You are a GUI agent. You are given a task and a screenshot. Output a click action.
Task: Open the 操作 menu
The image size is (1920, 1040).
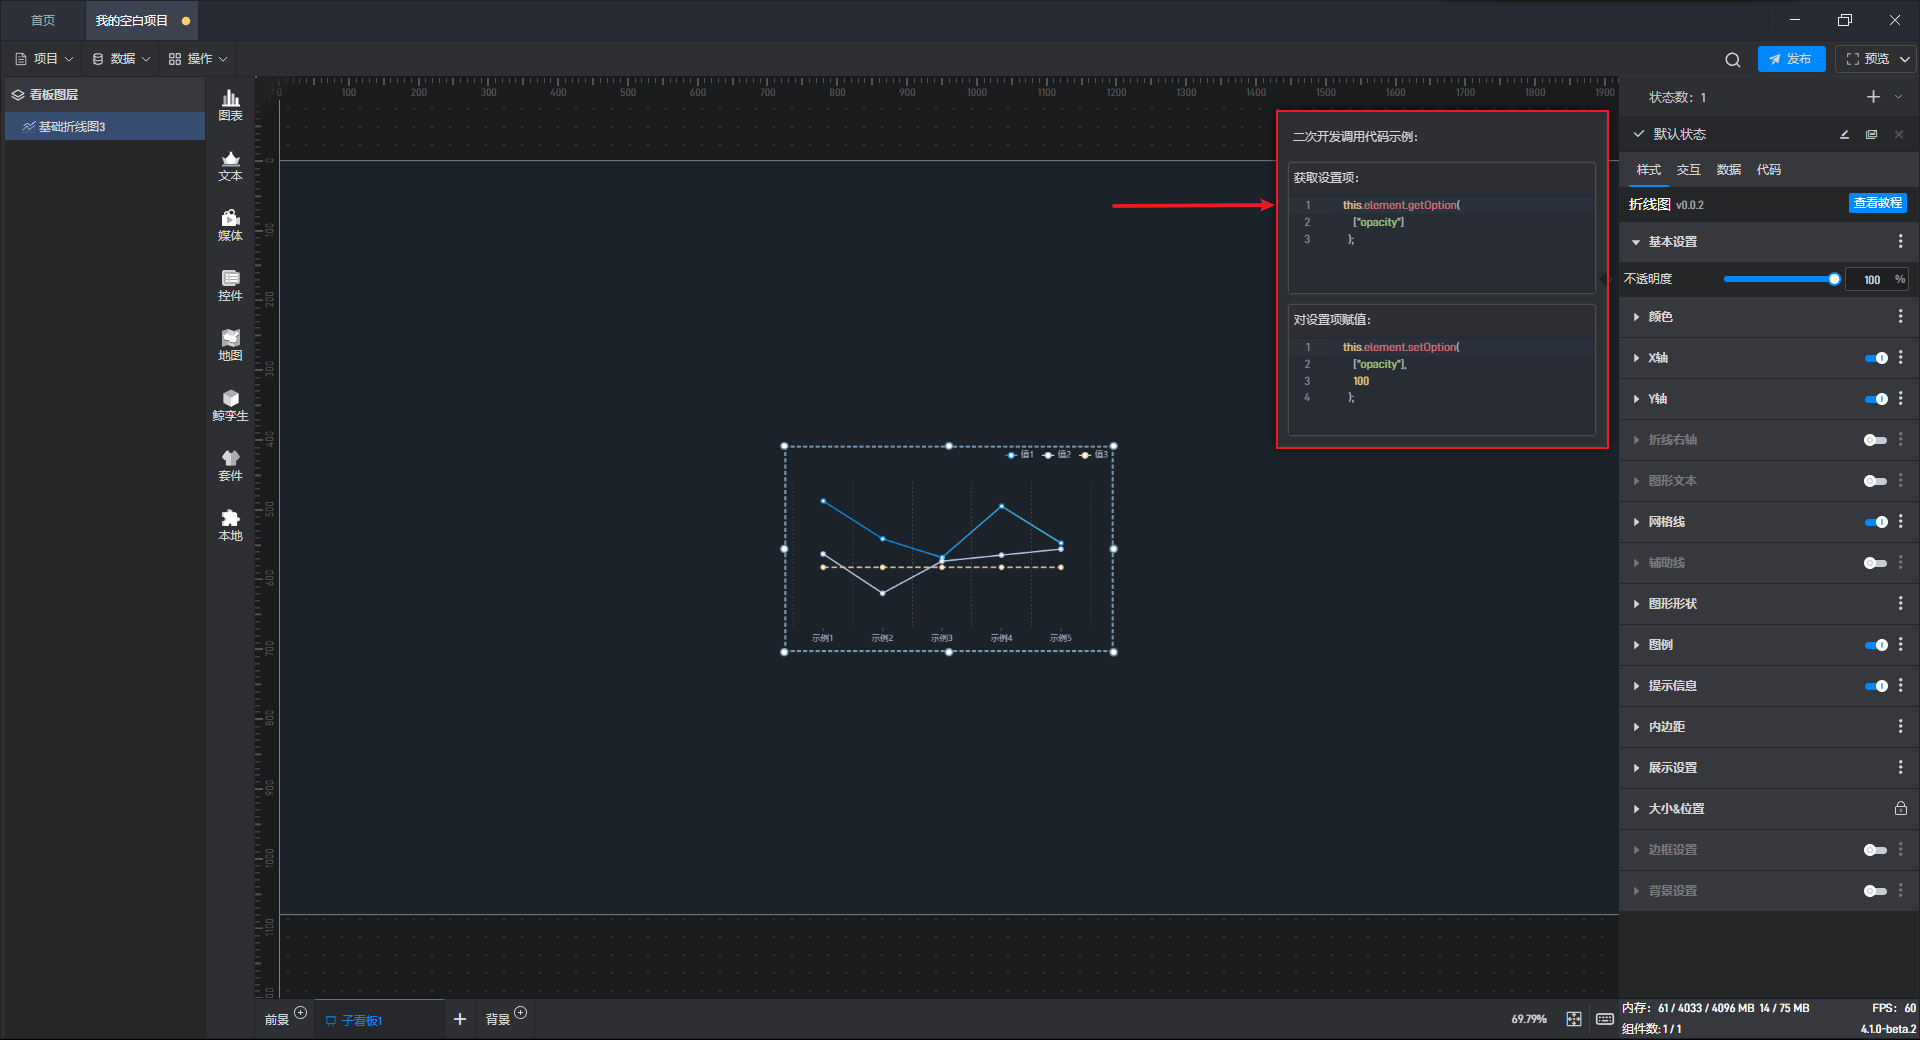pos(198,59)
